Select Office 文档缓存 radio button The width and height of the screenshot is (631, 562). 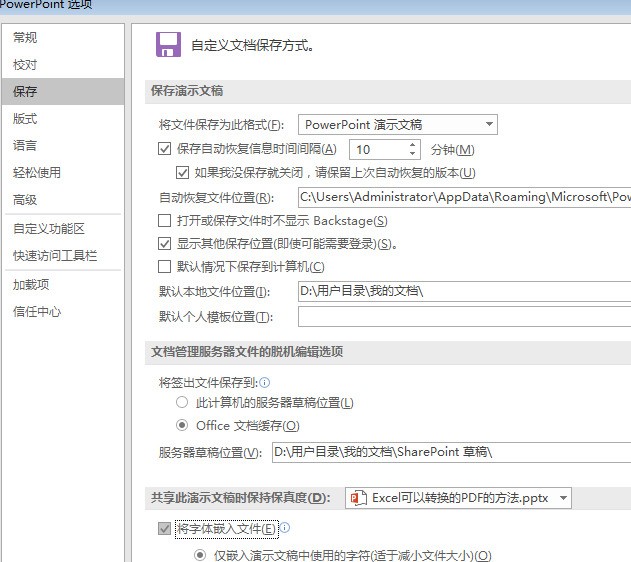pos(182,425)
